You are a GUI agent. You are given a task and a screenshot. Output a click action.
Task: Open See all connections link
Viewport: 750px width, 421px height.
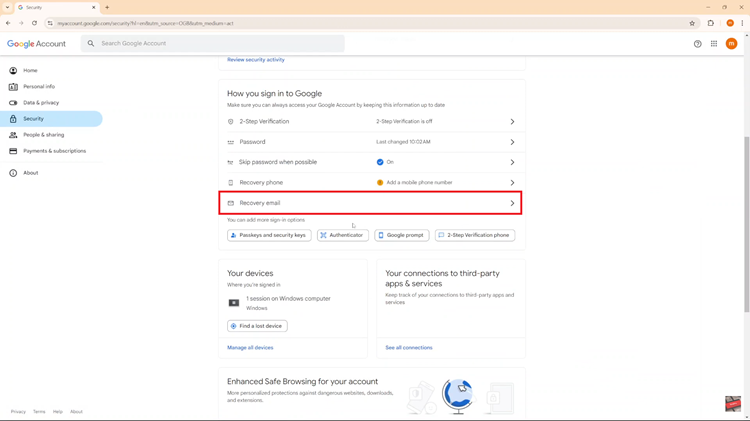409,348
